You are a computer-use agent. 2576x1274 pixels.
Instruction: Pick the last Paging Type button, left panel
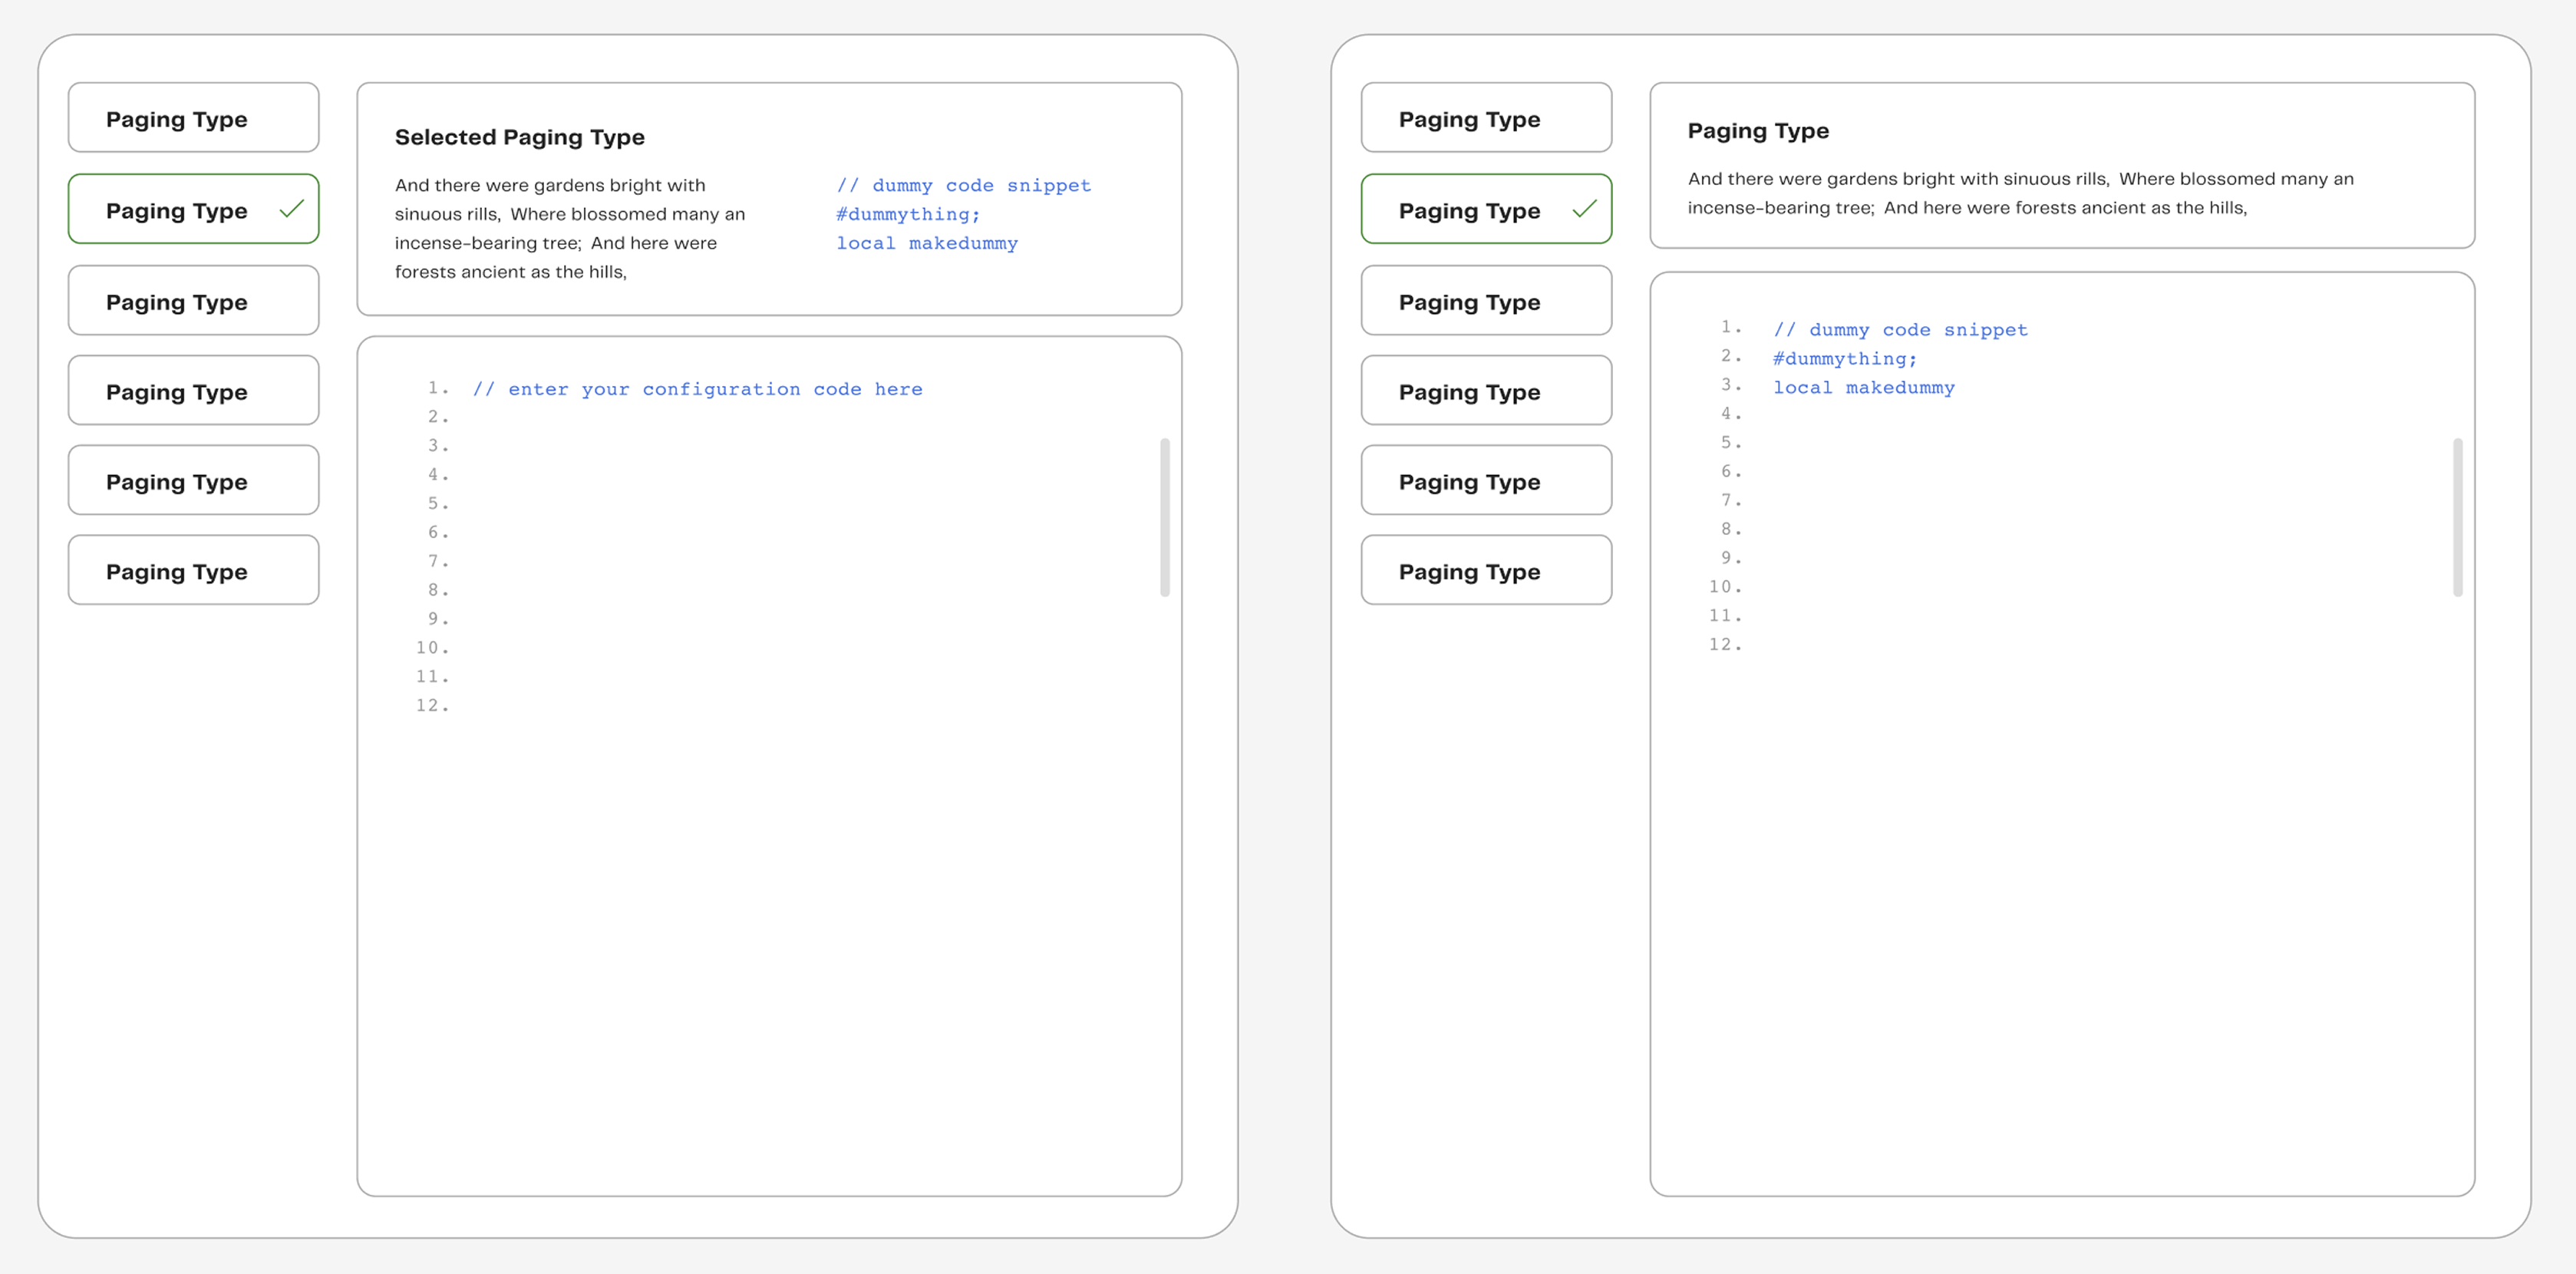194,570
